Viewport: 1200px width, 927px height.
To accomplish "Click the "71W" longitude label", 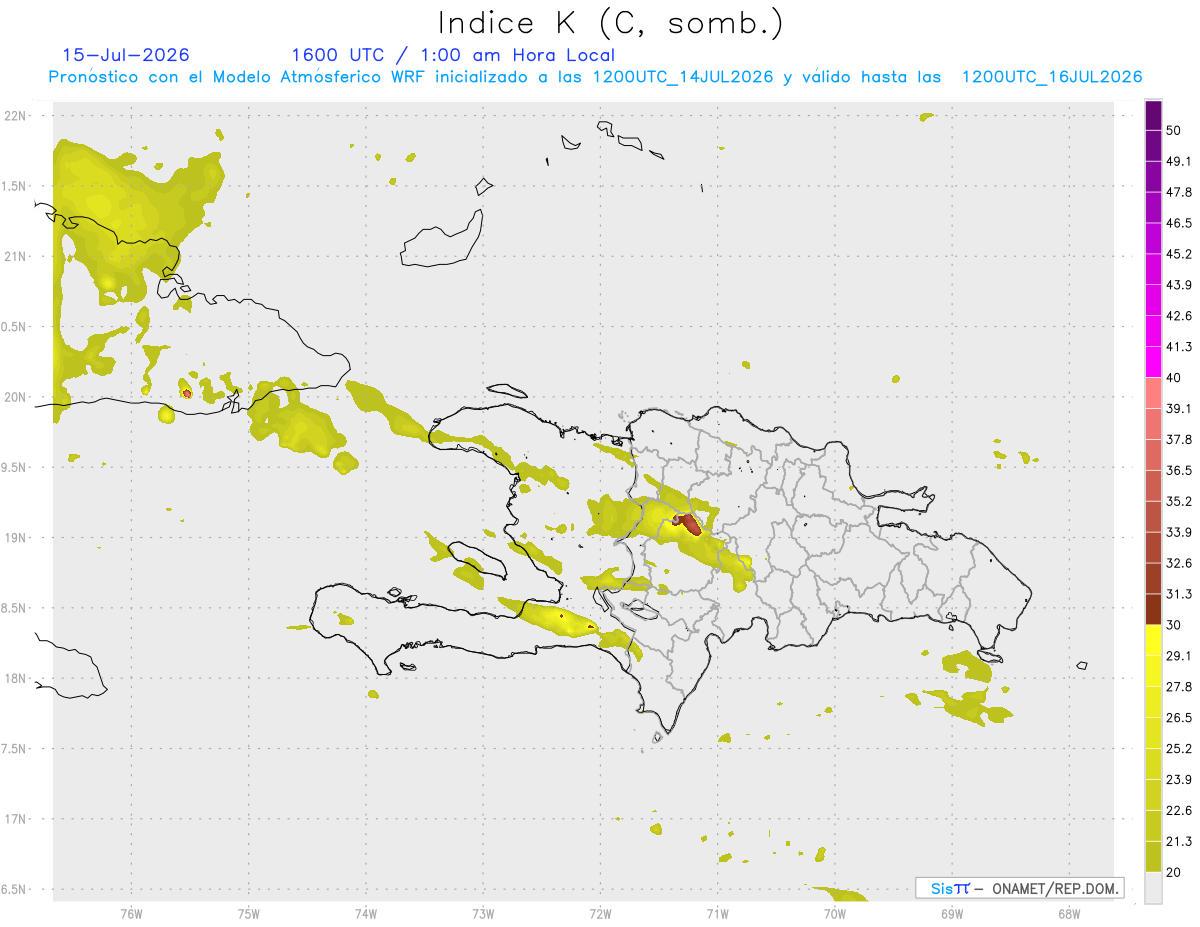I will (x=717, y=914).
